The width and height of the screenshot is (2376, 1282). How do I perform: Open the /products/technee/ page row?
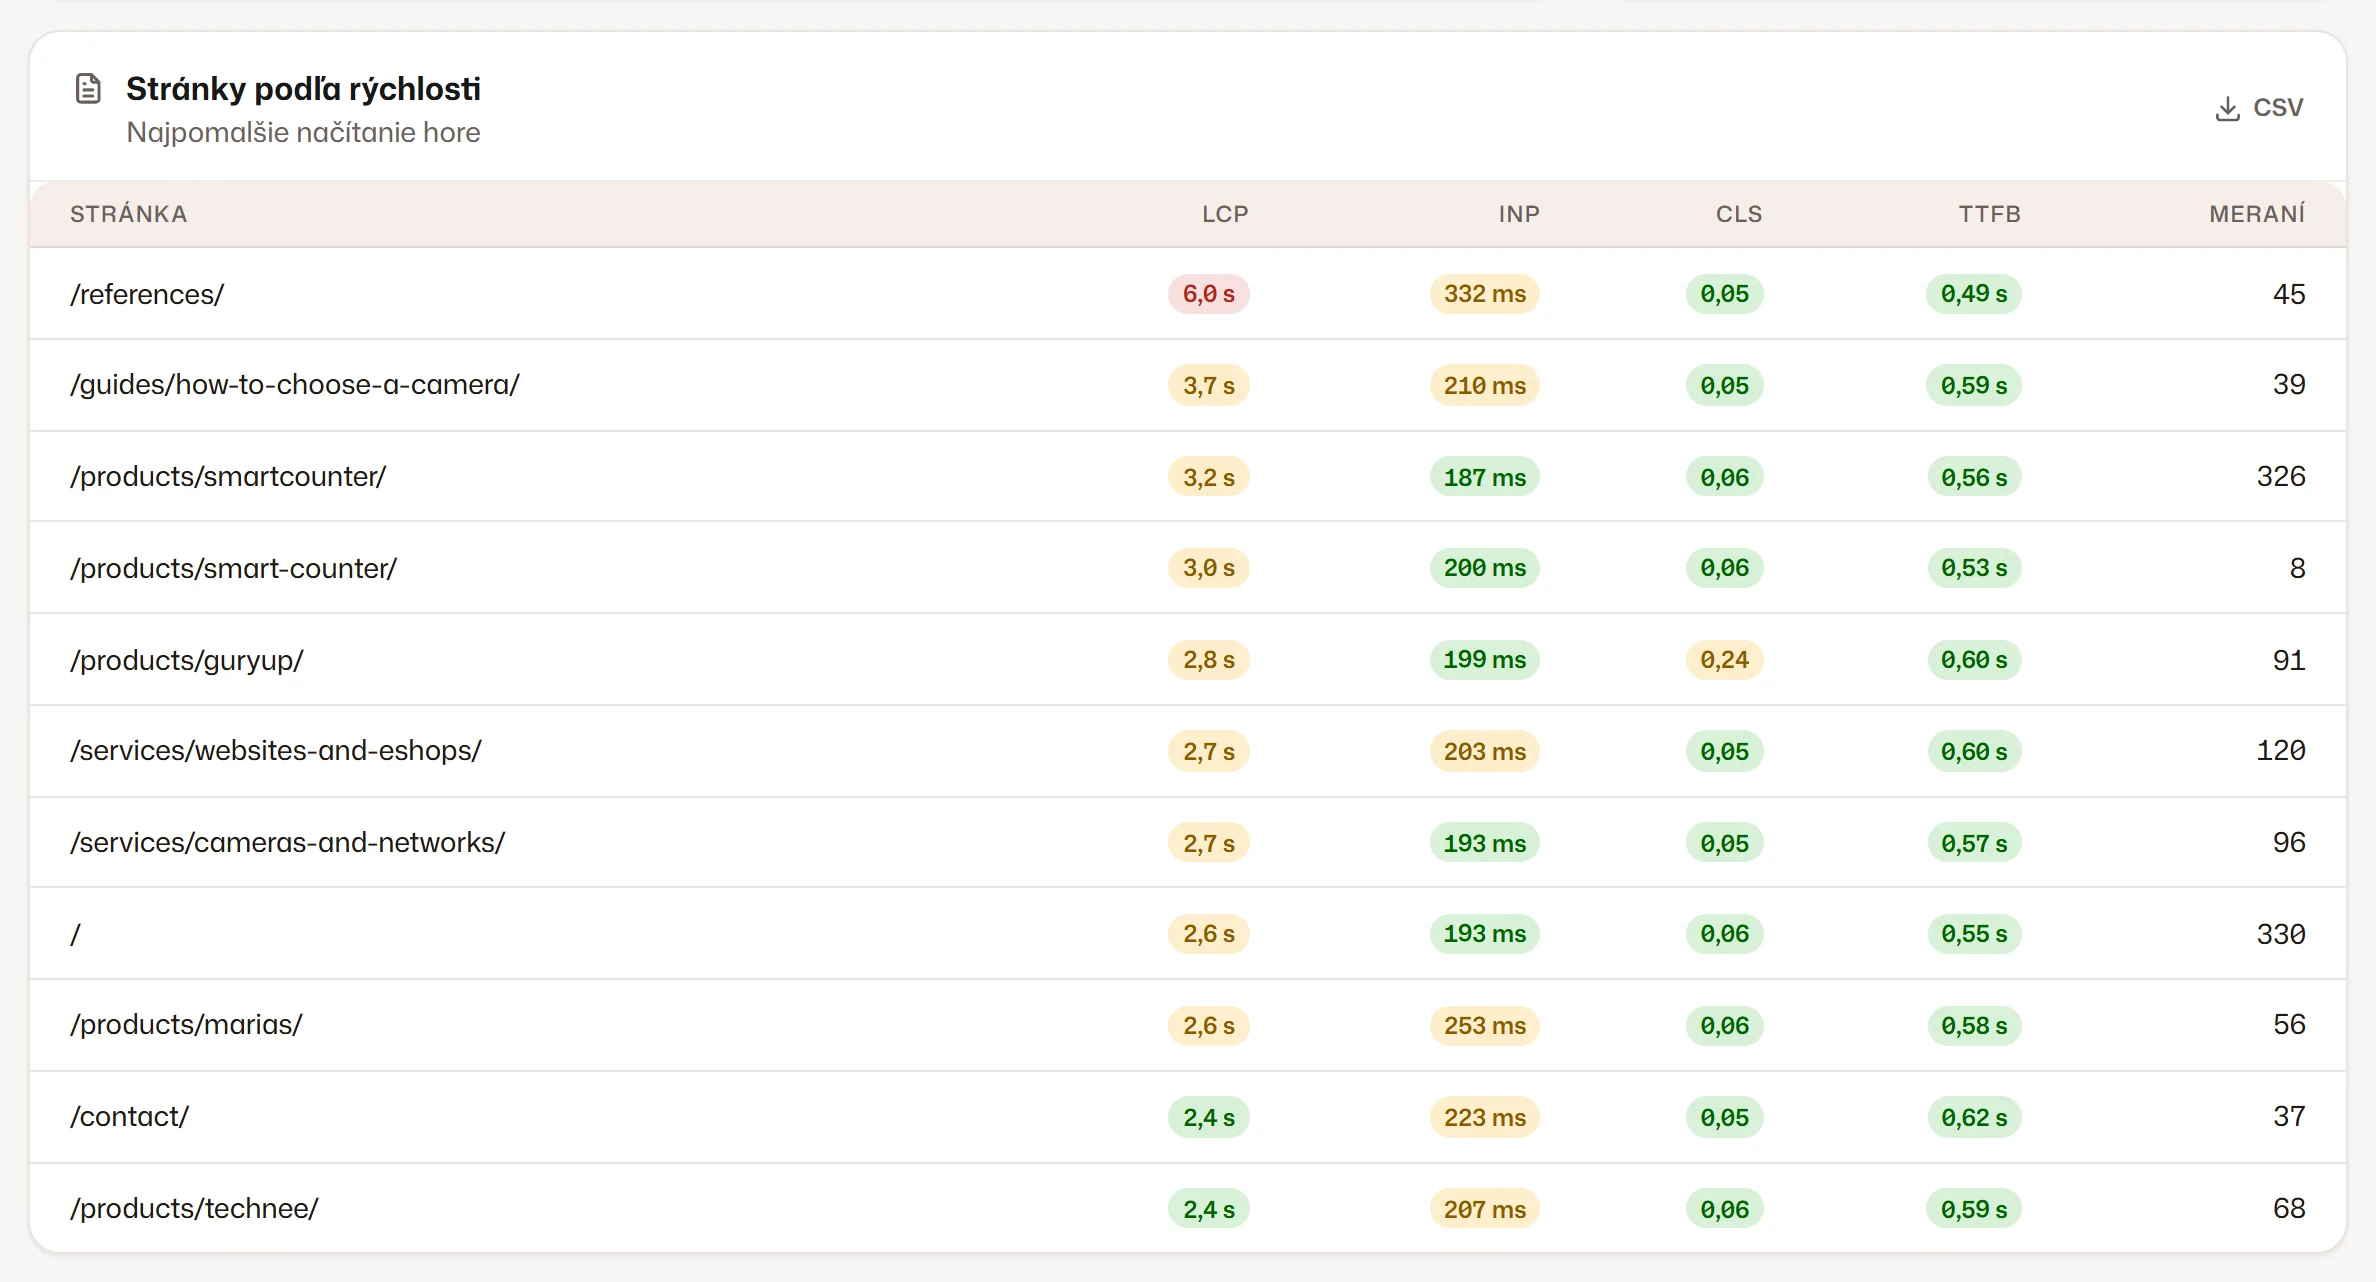point(1188,1208)
